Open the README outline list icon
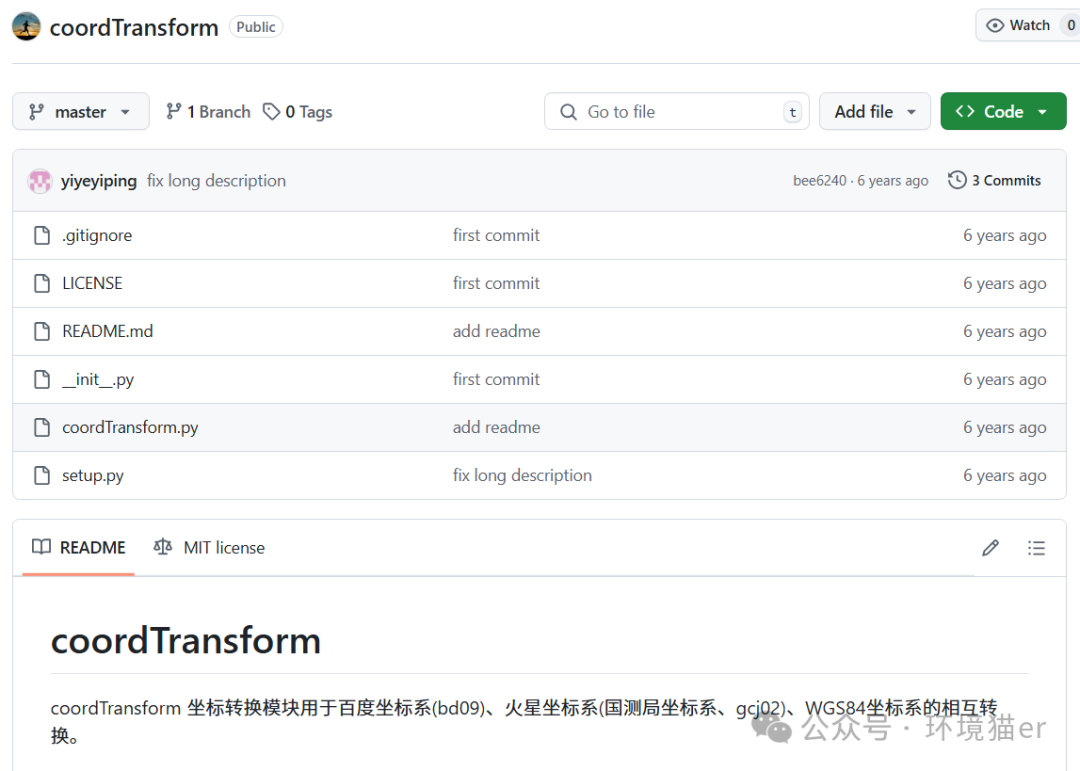1080x771 pixels. click(x=1037, y=547)
